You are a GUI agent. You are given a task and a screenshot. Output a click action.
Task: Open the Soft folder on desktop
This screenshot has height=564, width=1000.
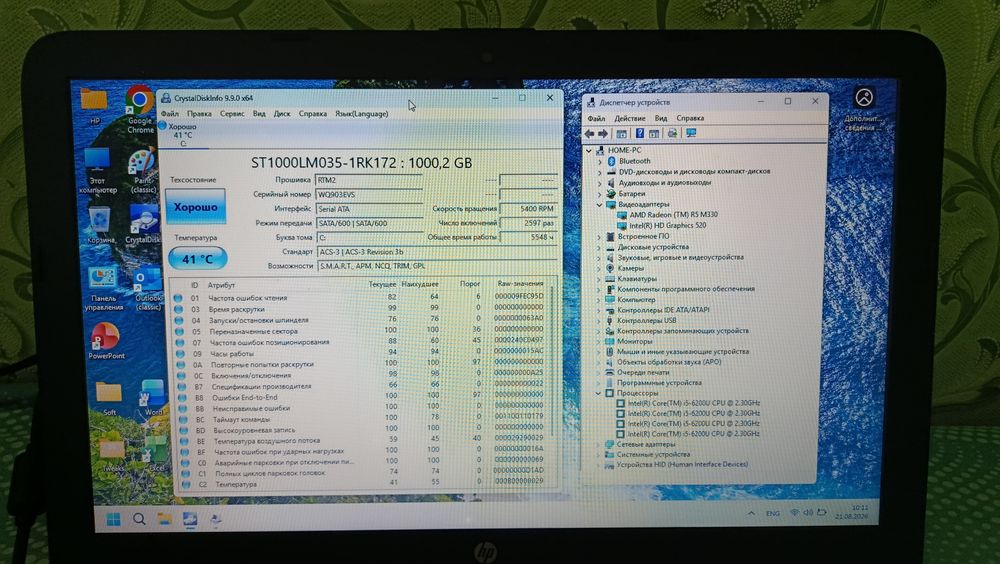109,399
